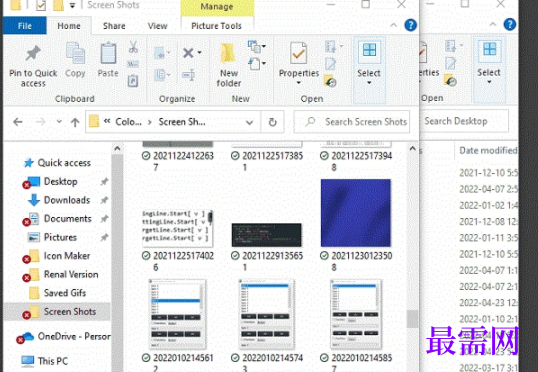Open the address bar history dropdown
Viewport: 538px width, 372px height.
click(249, 122)
